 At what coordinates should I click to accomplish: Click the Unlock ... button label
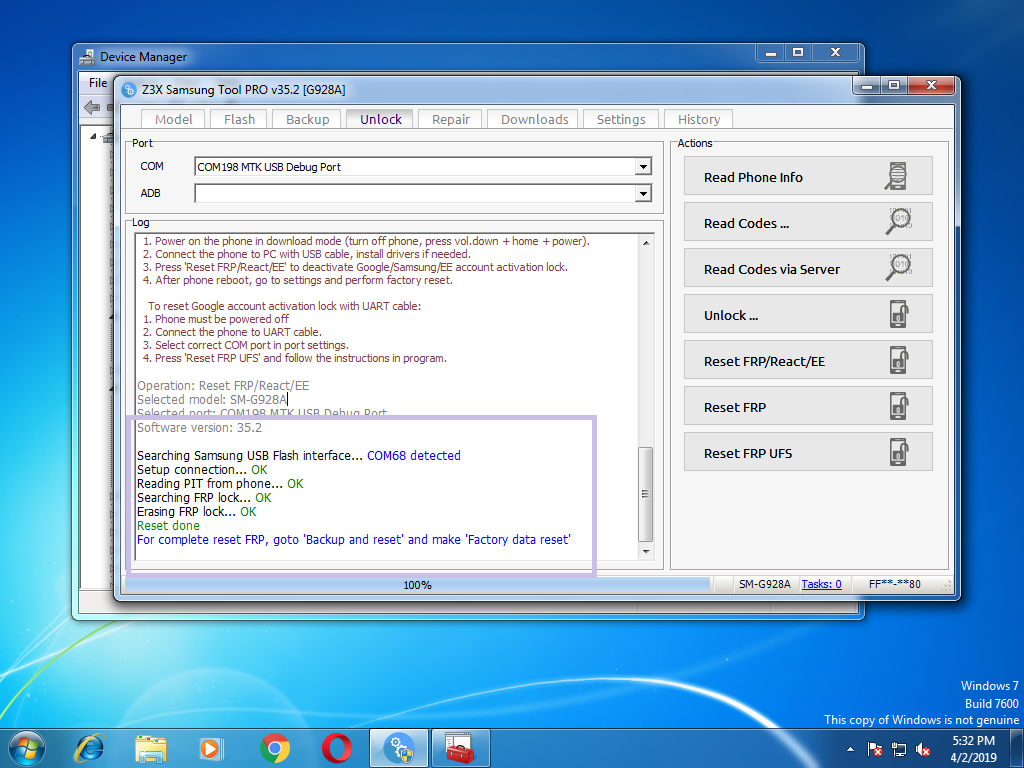coord(731,315)
